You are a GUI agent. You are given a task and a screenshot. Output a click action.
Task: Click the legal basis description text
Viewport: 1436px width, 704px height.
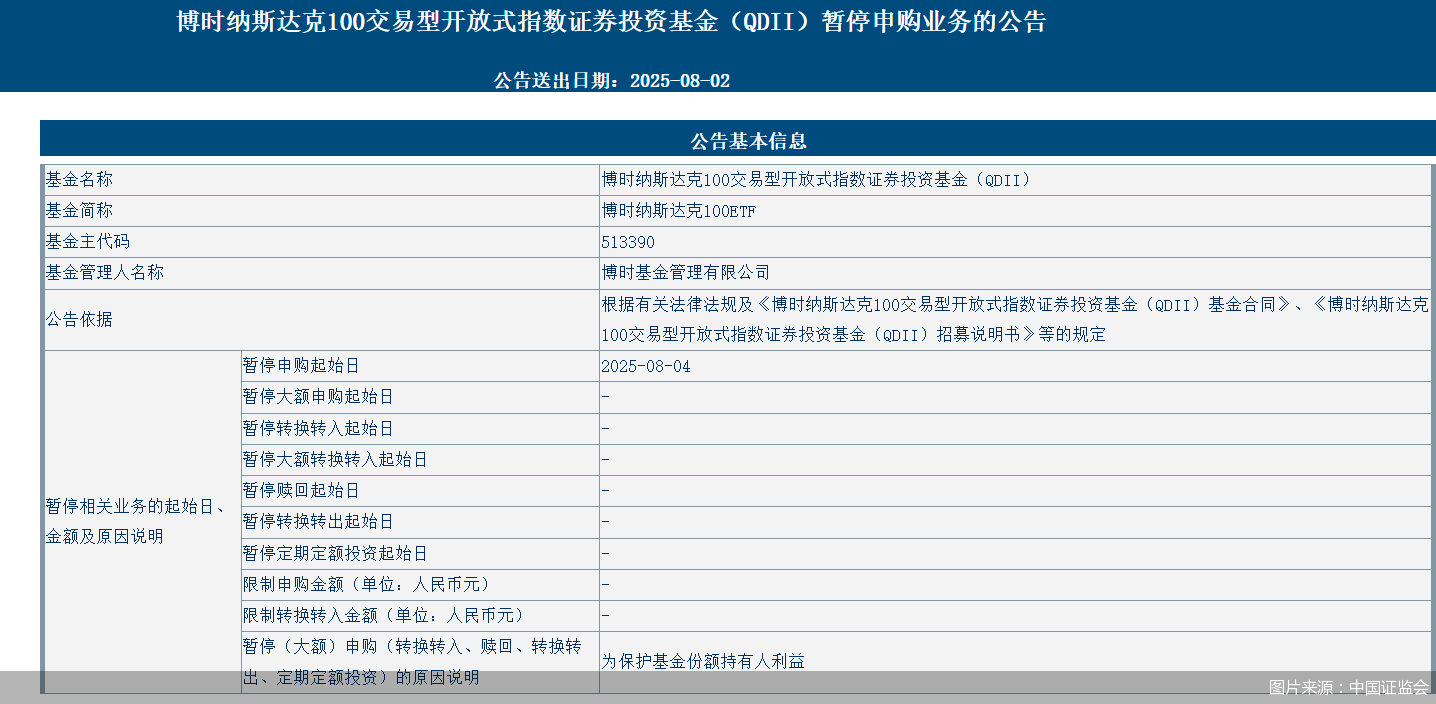tap(1014, 320)
